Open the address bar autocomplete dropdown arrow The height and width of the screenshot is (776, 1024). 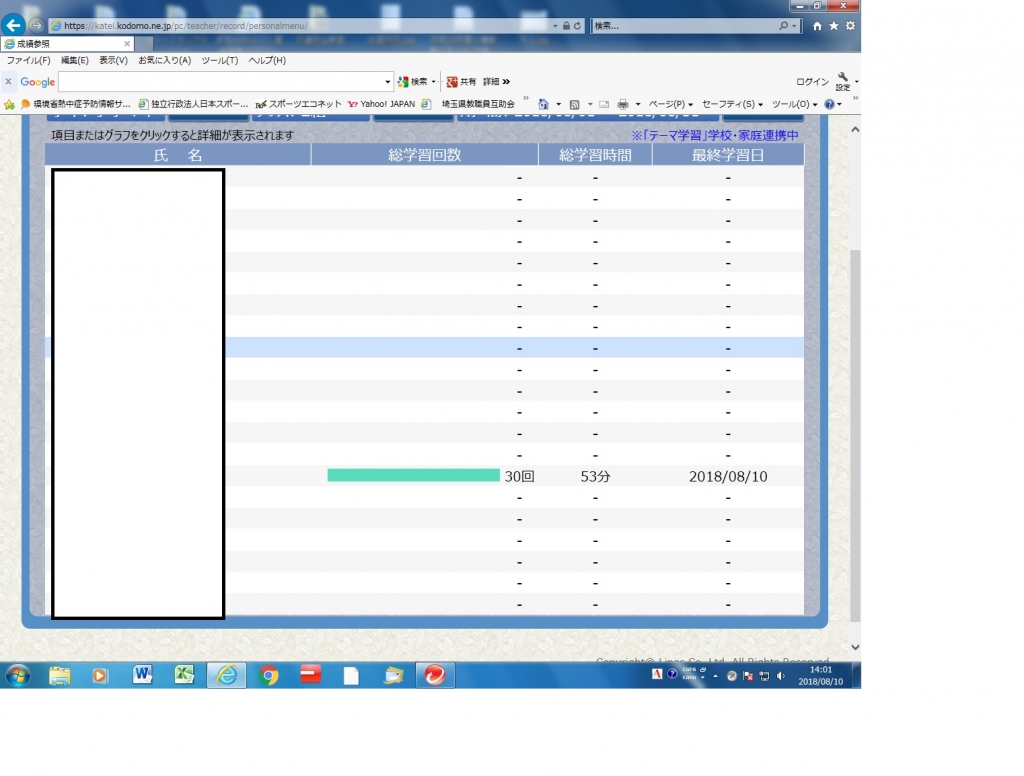pos(555,26)
